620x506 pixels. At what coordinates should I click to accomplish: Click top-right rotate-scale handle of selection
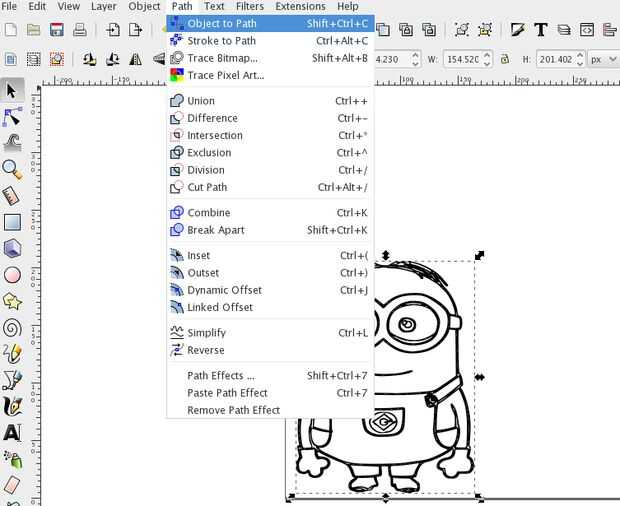tap(479, 255)
